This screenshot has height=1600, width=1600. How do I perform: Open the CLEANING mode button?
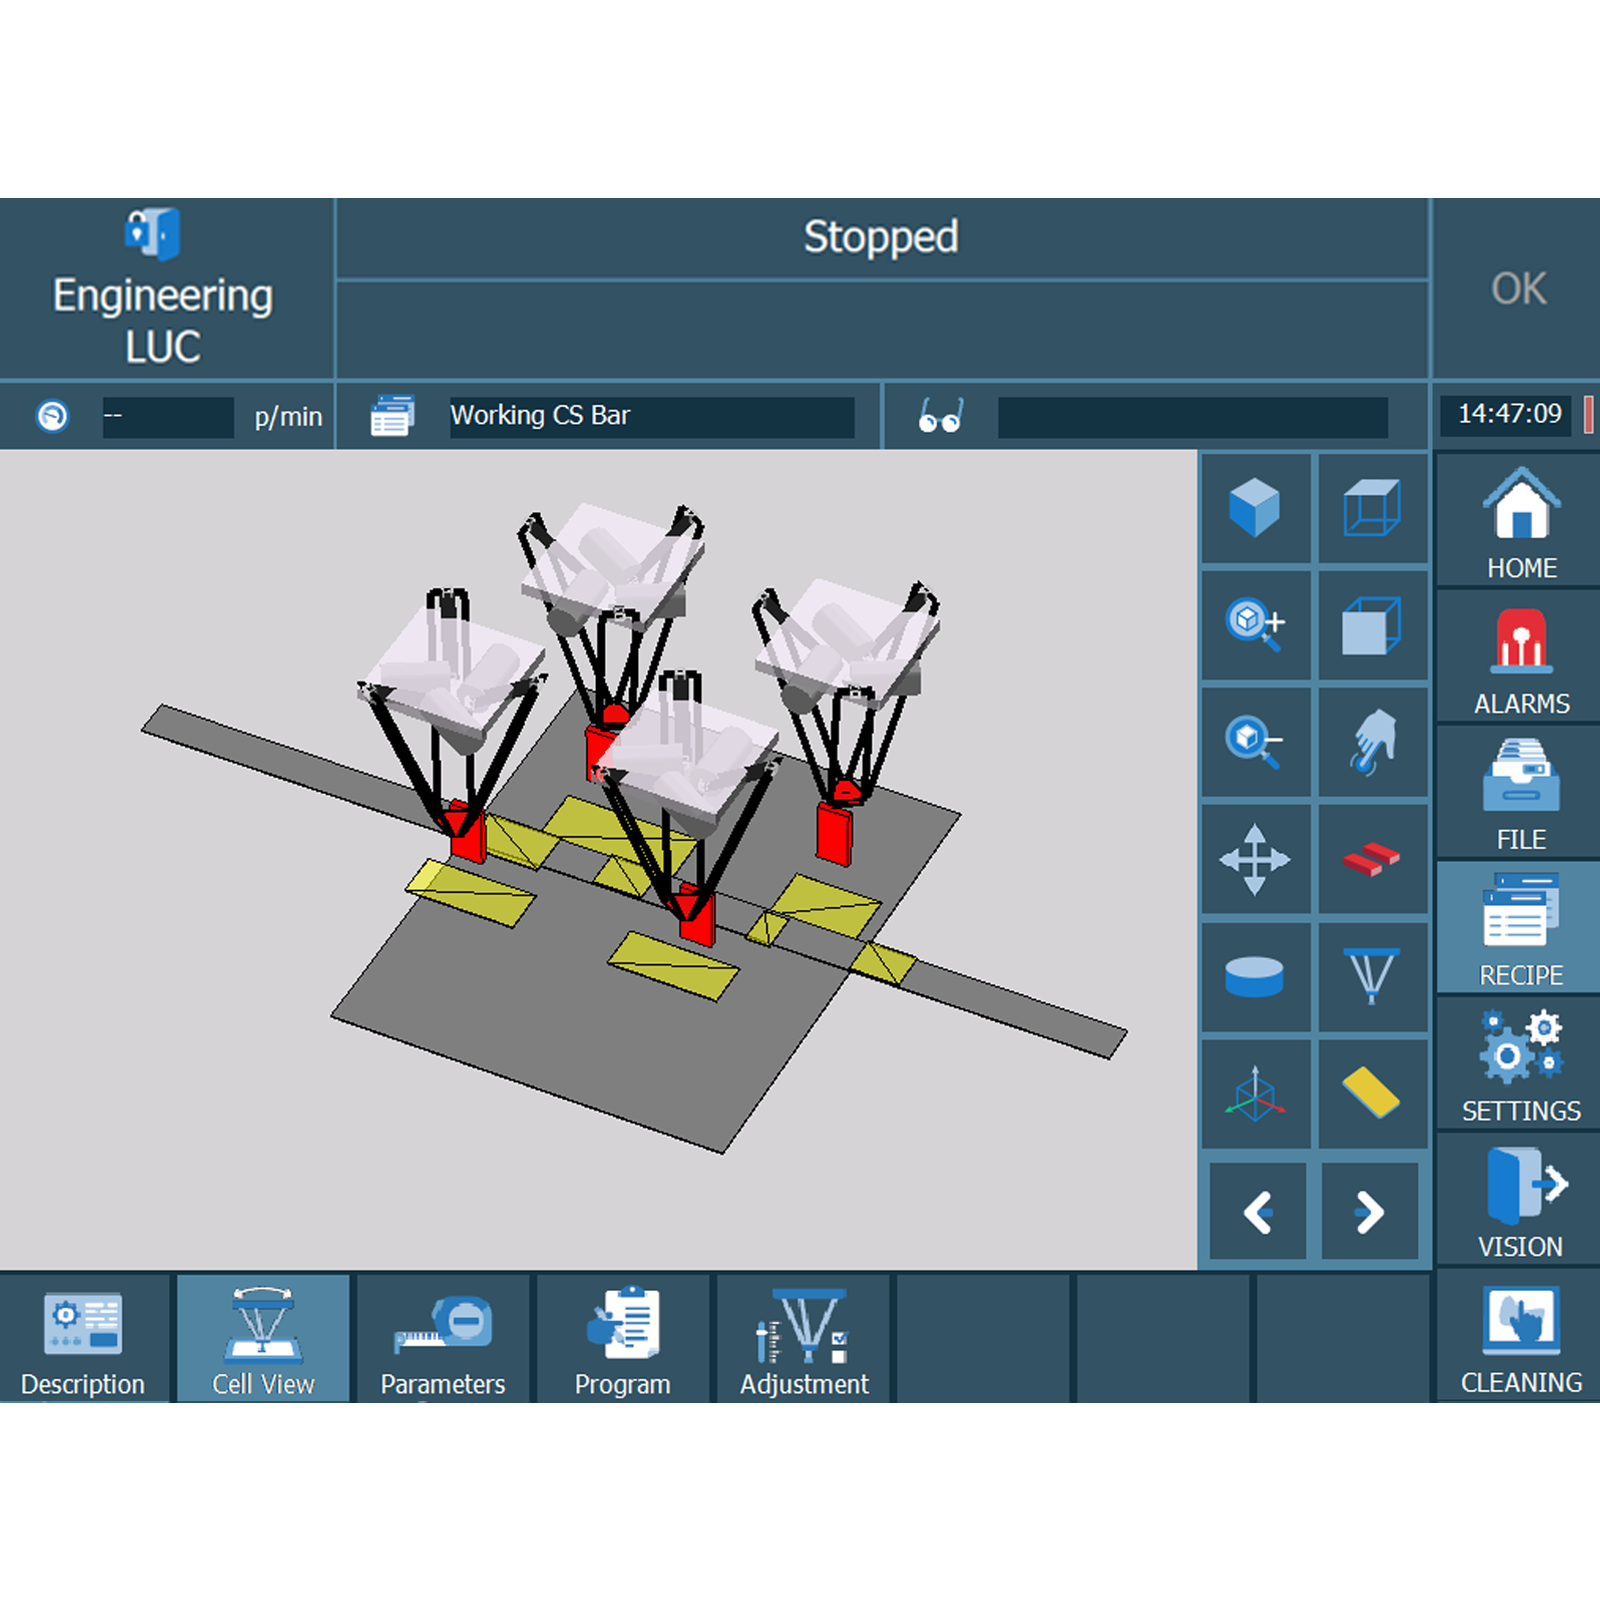click(x=1520, y=1337)
